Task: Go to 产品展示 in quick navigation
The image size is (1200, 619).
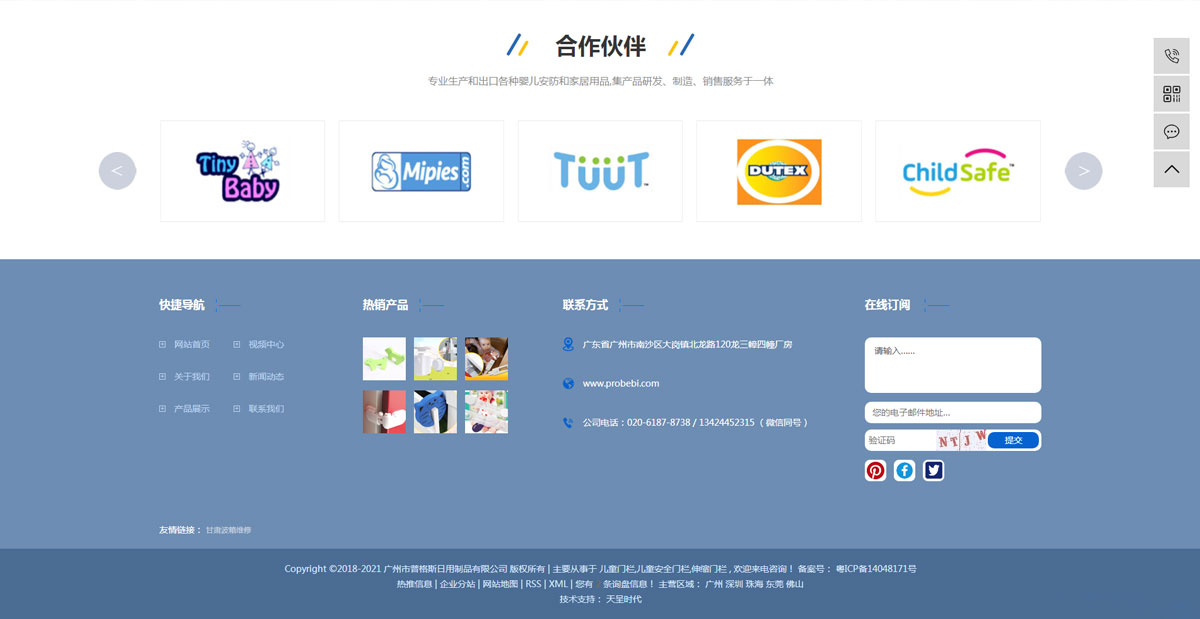Action: (x=192, y=409)
